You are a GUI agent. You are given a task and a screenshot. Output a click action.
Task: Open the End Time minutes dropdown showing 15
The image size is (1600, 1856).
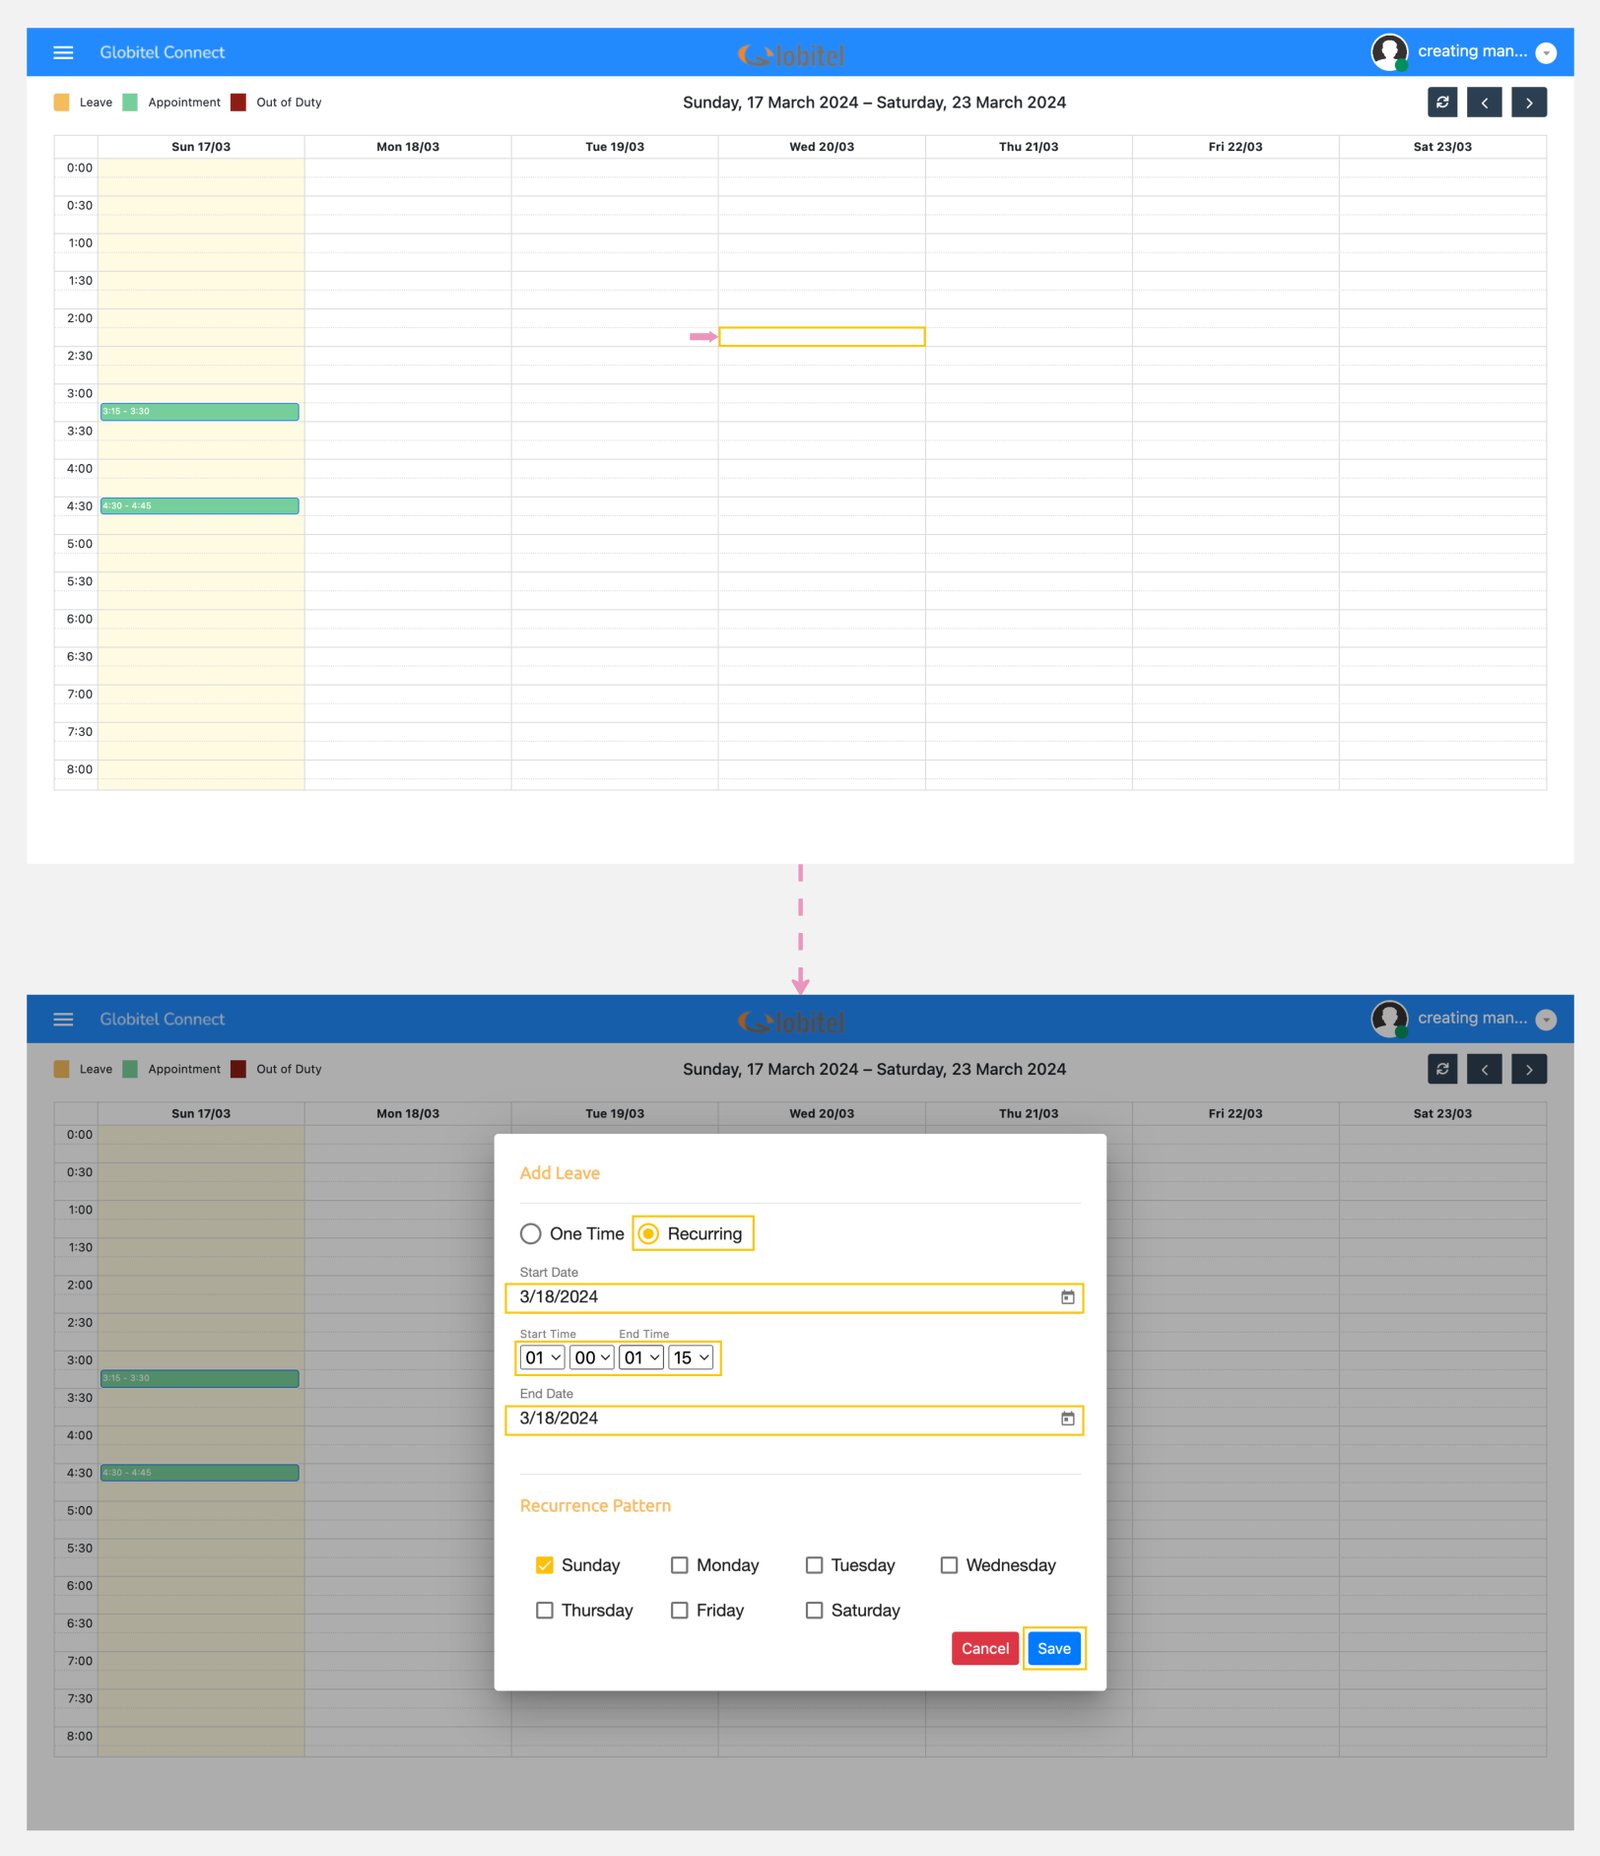coord(690,1358)
